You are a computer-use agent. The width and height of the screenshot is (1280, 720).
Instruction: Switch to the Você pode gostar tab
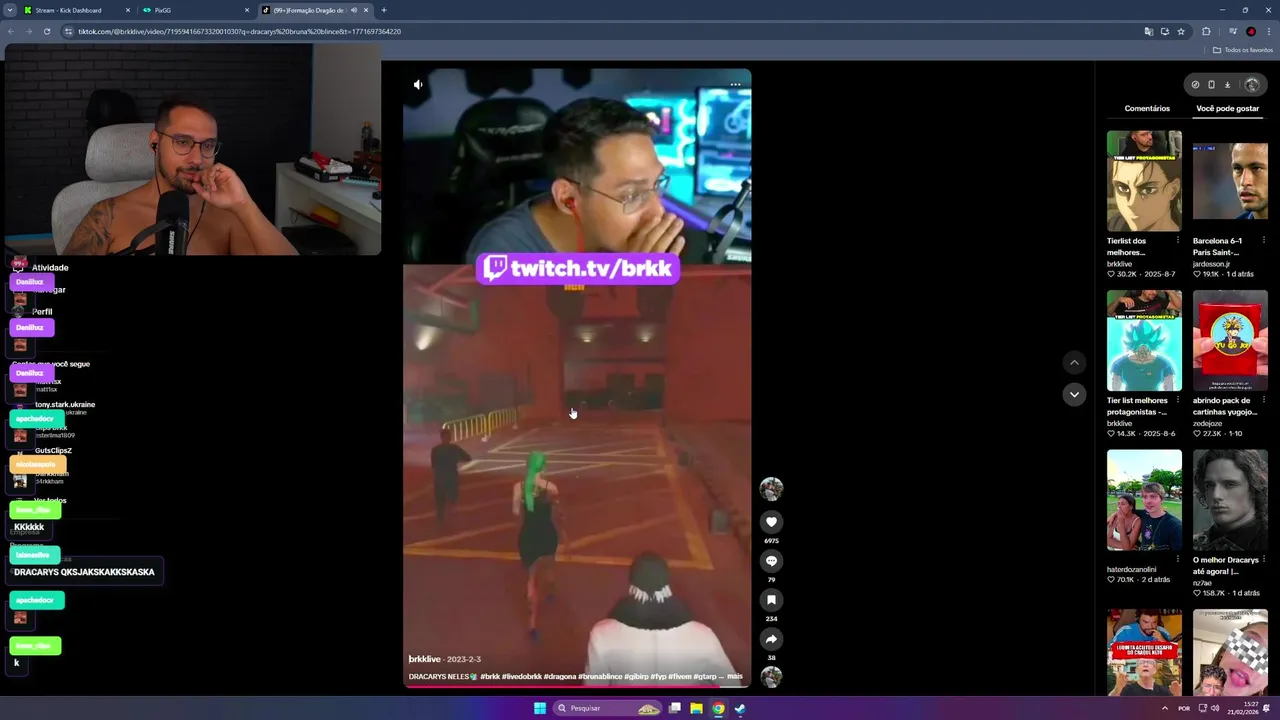click(1228, 108)
